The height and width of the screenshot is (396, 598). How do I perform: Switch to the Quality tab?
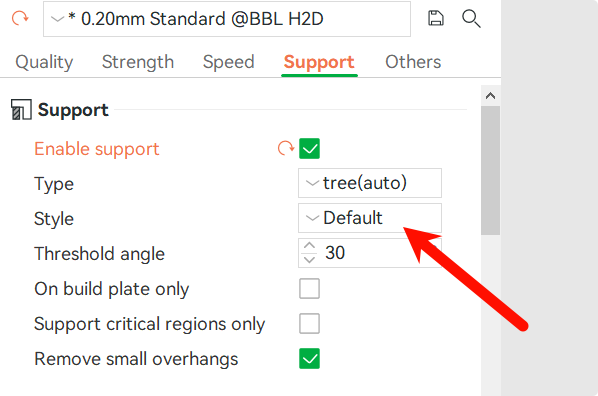coord(44,62)
